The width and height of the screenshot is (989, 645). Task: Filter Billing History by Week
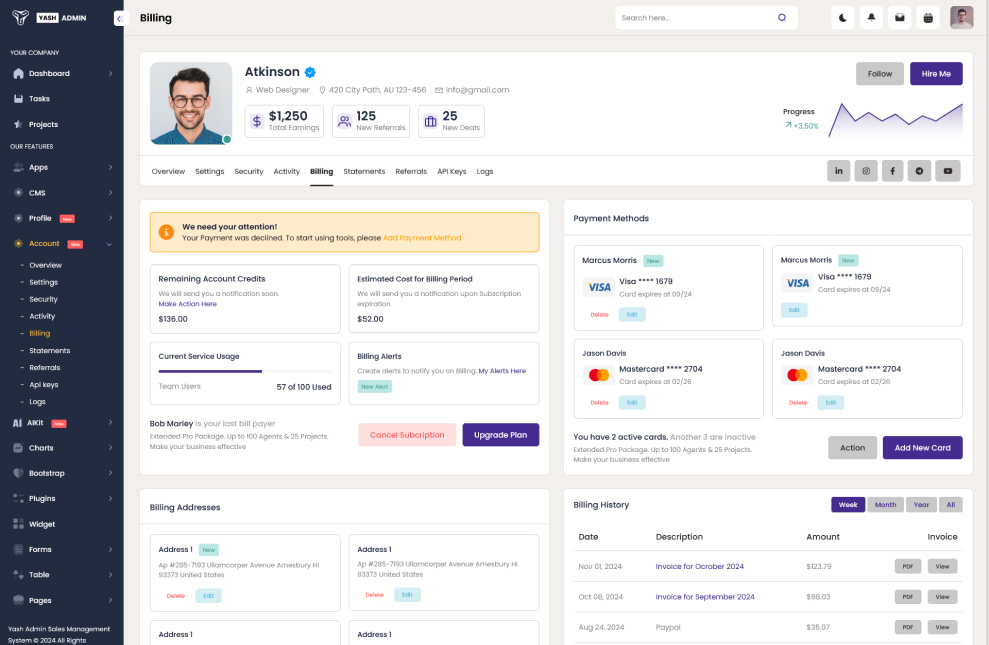pos(848,504)
